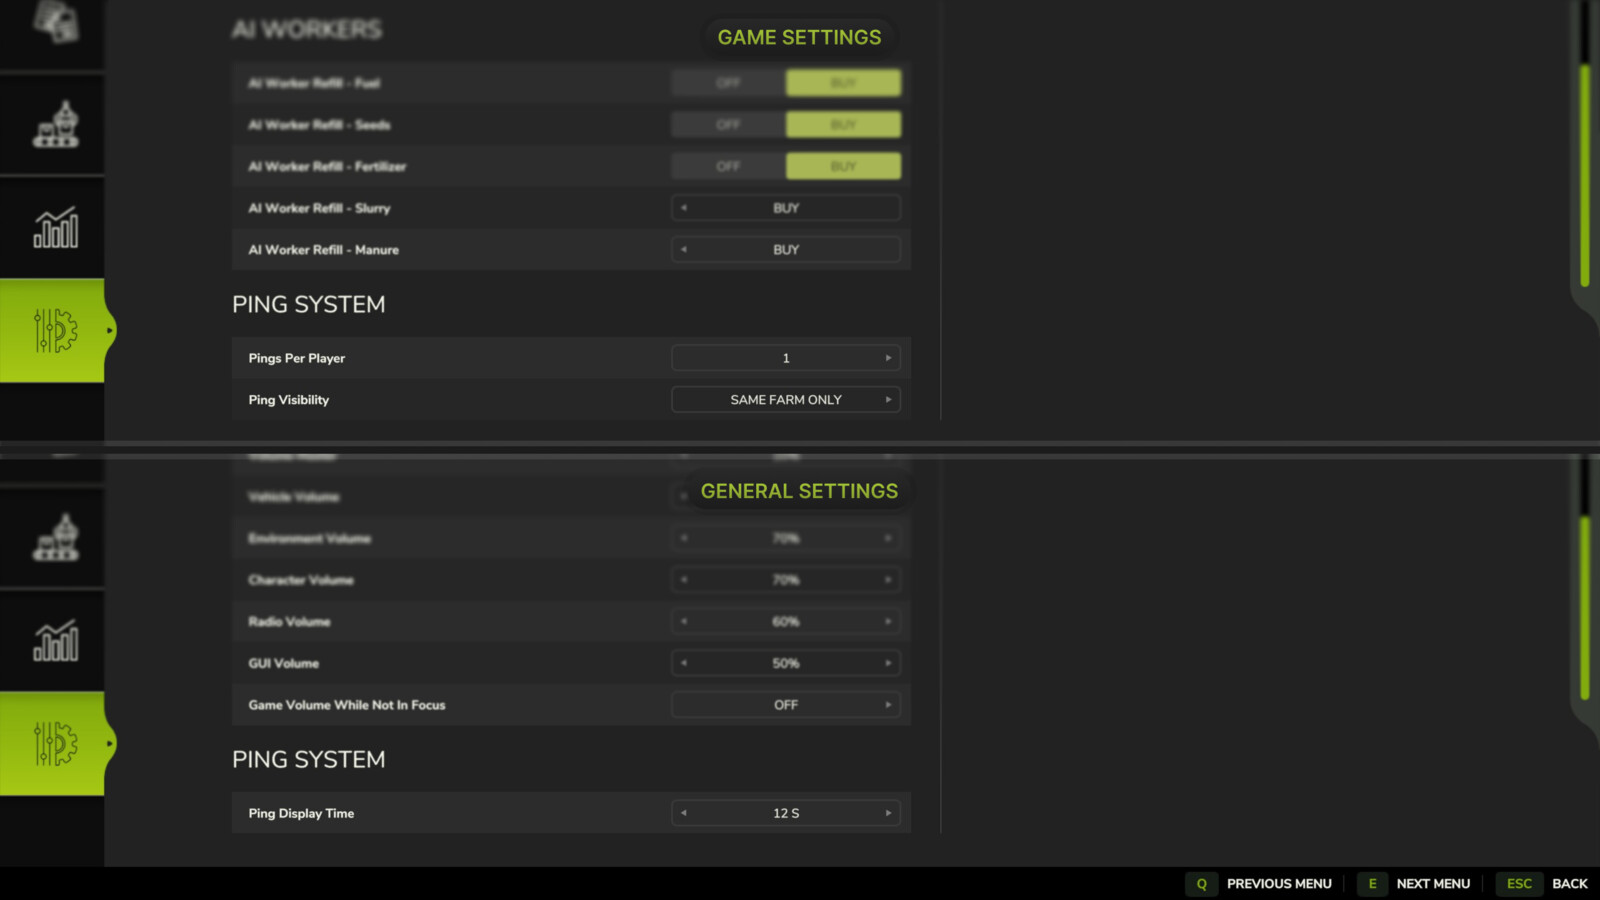Screen dimensions: 1600x900
Task: Increase Pings Per Player with right arrow
Action: click(x=888, y=358)
